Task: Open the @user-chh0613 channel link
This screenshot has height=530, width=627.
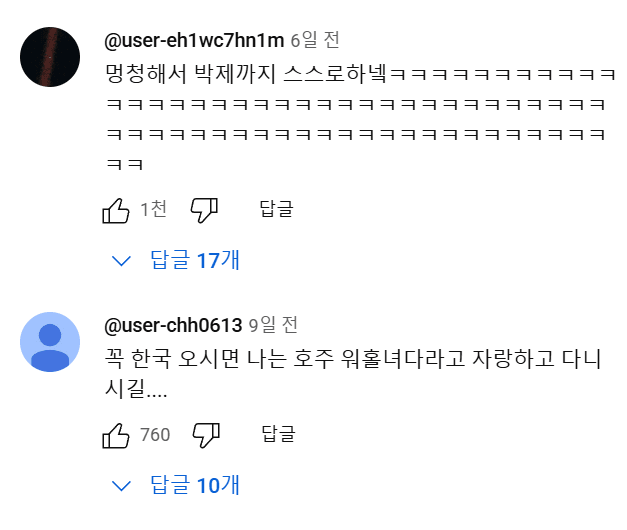Action: tap(173, 325)
